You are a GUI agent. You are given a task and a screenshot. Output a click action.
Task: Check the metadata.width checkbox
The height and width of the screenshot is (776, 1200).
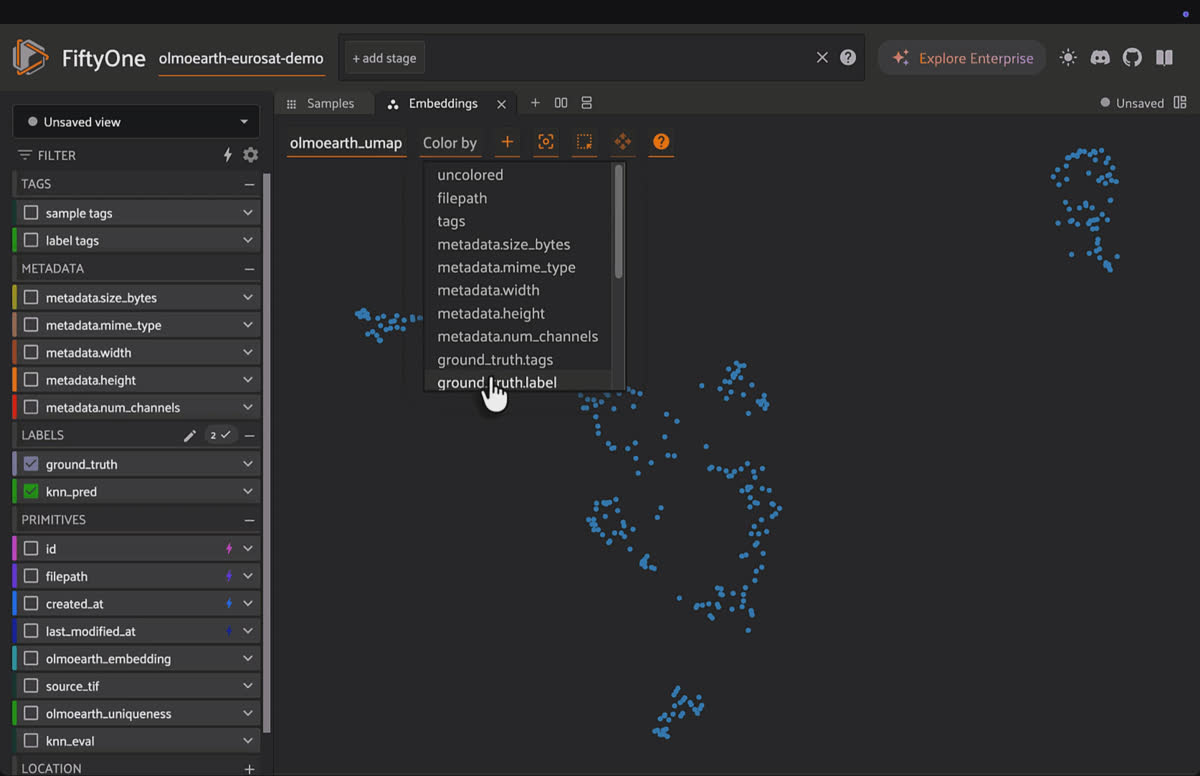[31, 353]
